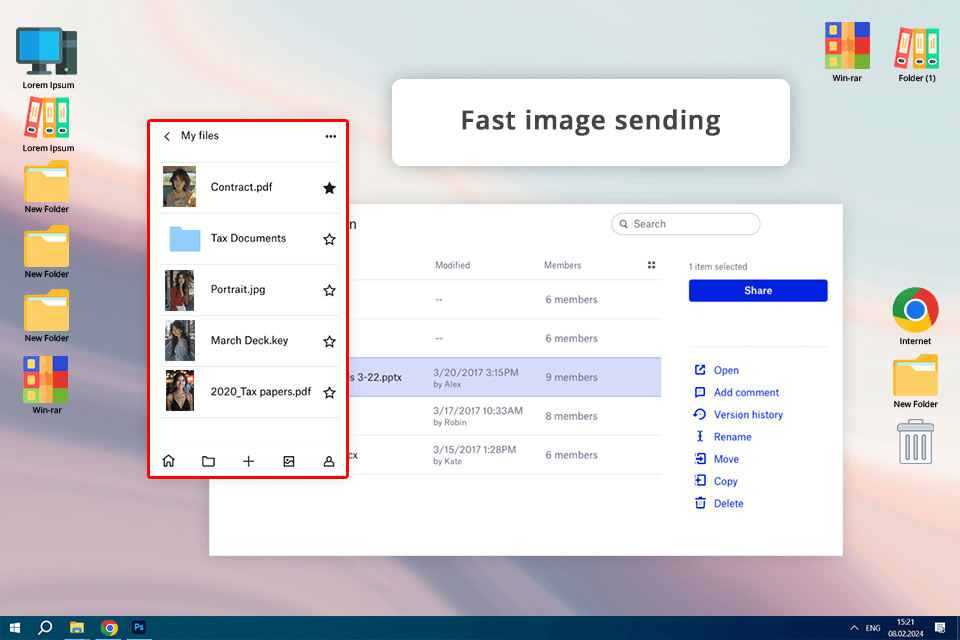
Task: Star the Tax Documents folder
Action: (329, 239)
